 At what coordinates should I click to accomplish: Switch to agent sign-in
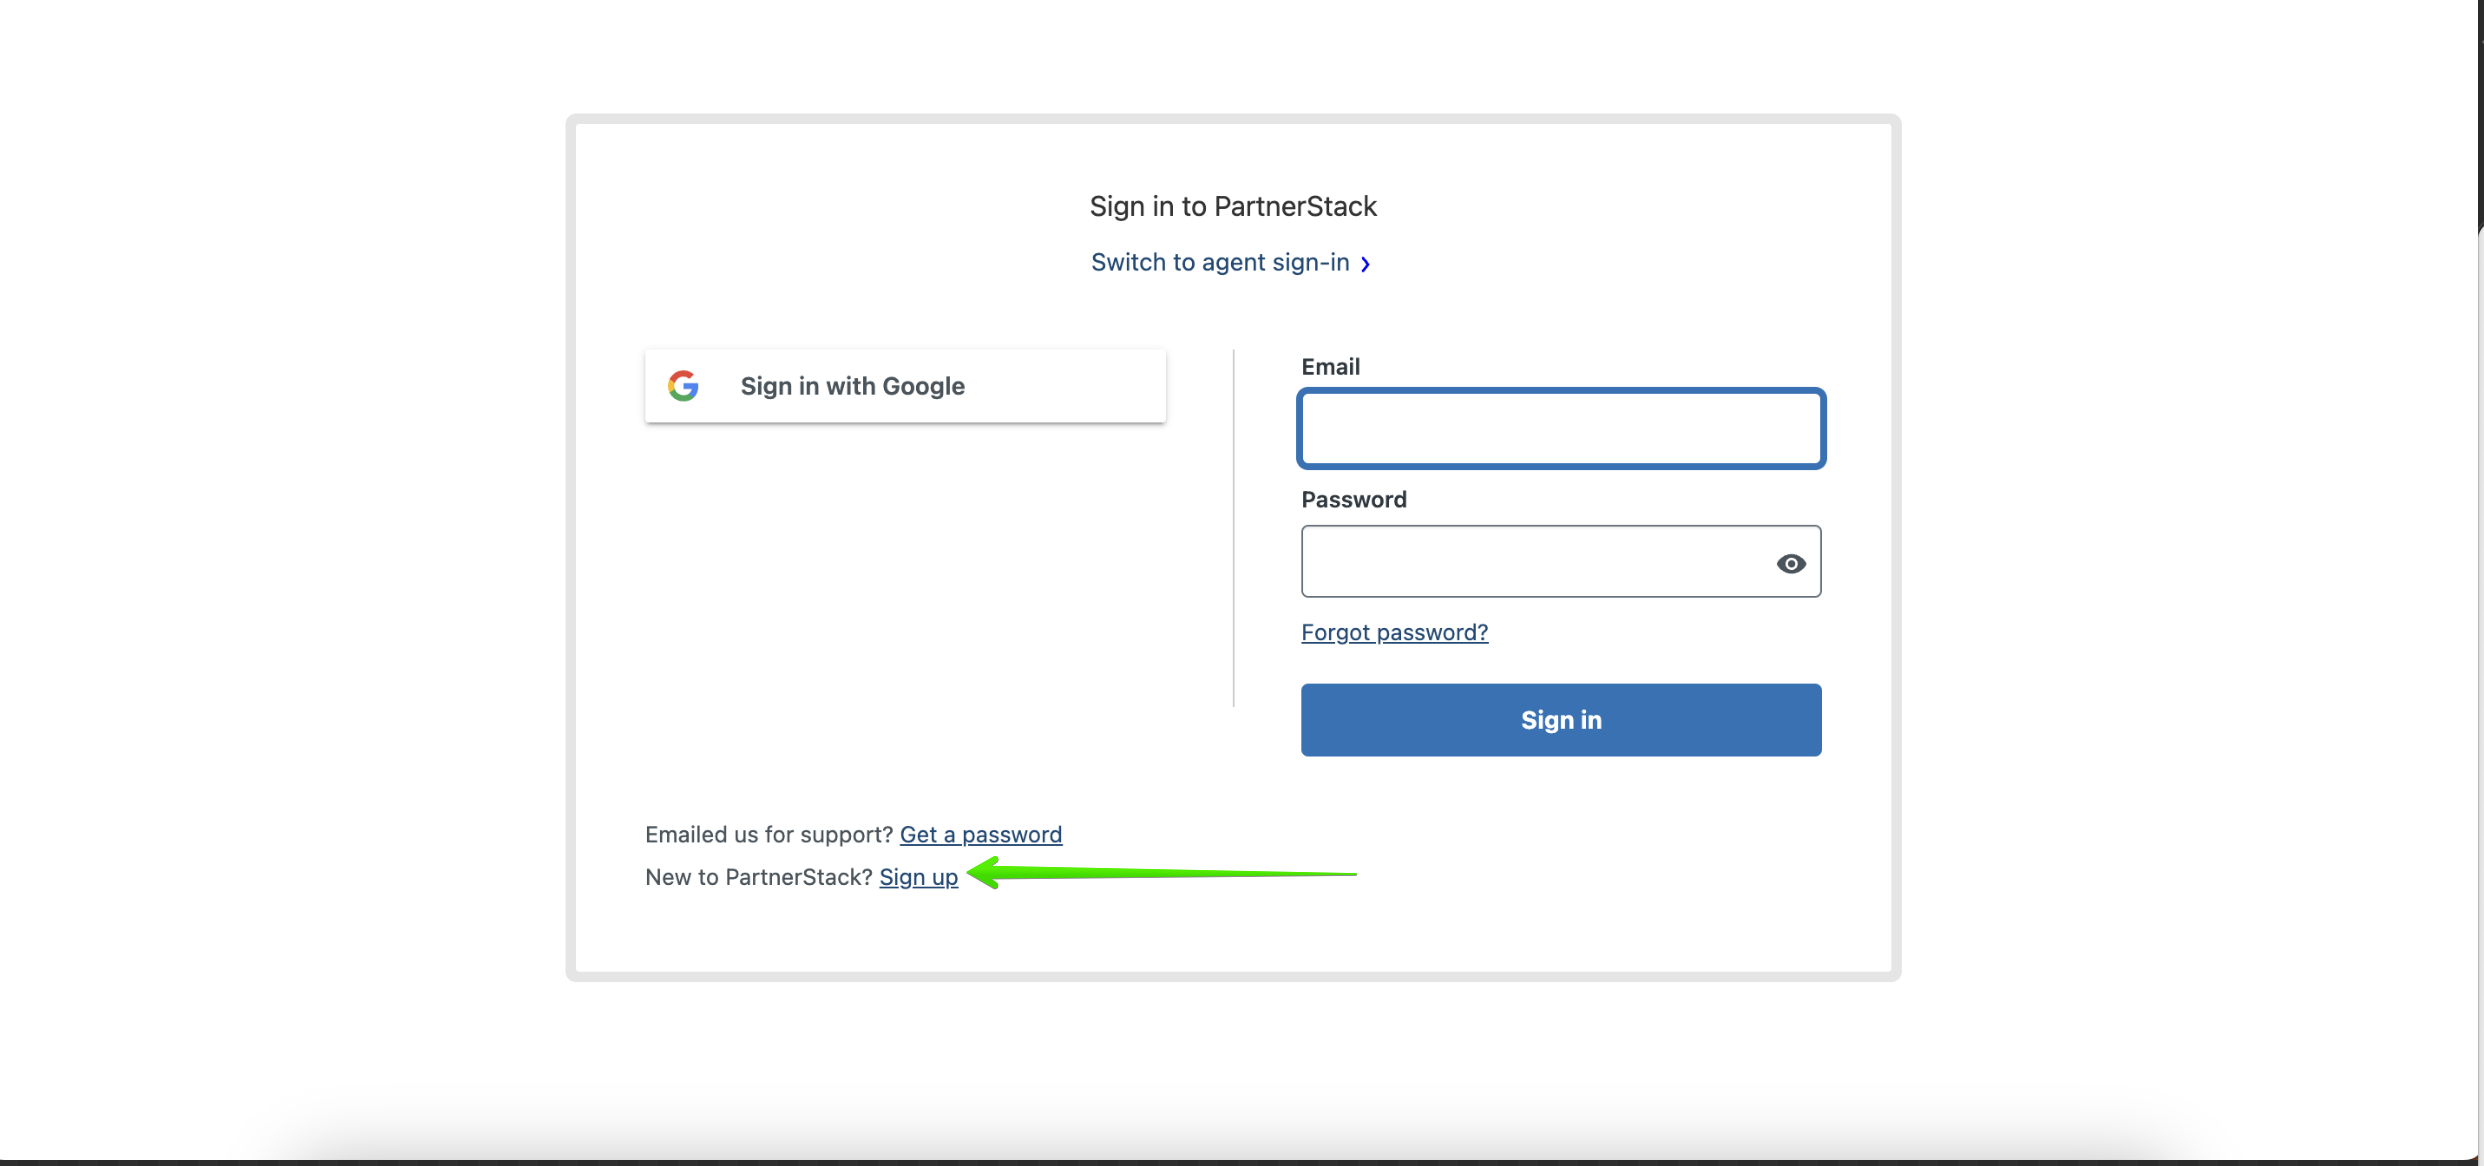[1219, 262]
